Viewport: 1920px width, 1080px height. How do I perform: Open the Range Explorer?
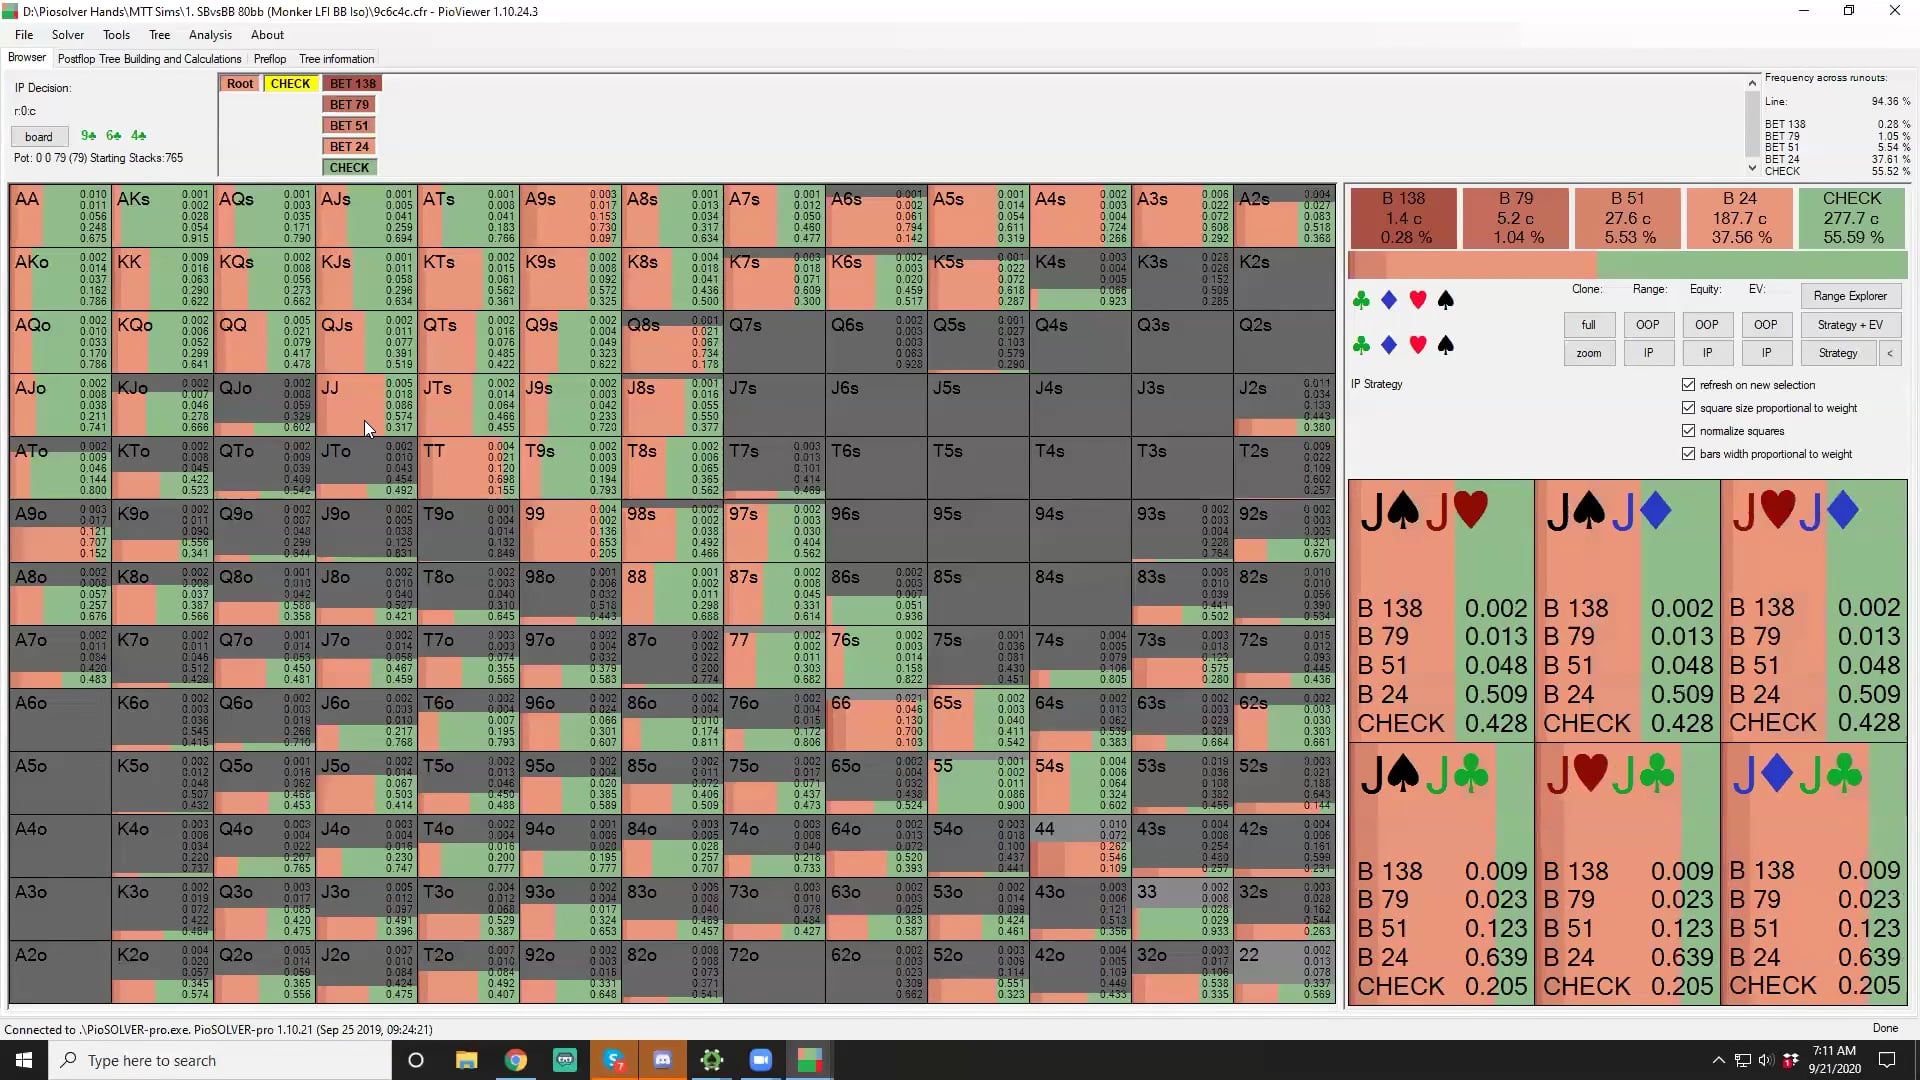1851,296
